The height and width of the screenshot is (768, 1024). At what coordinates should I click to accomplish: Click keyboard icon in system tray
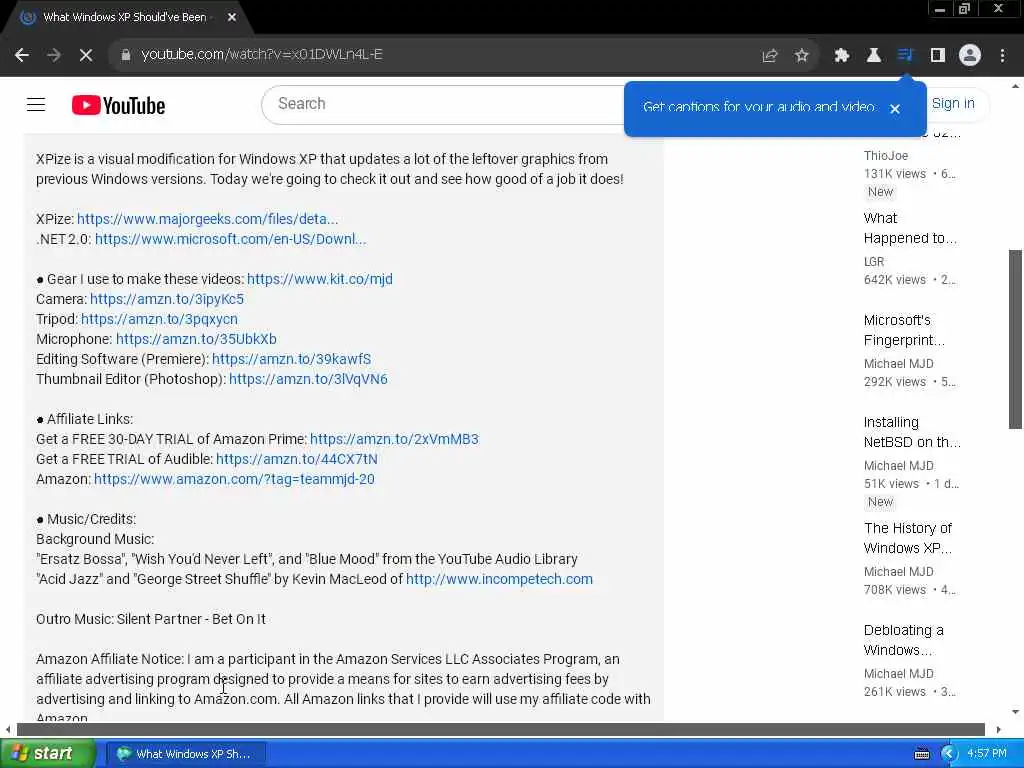point(921,754)
